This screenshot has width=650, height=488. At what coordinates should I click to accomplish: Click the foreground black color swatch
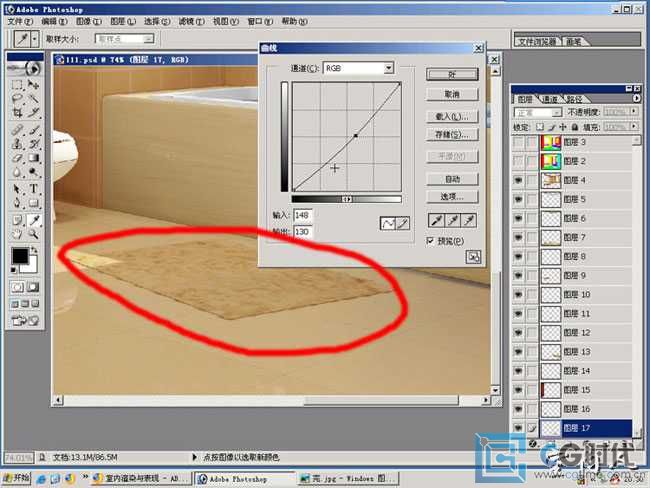click(x=19, y=256)
